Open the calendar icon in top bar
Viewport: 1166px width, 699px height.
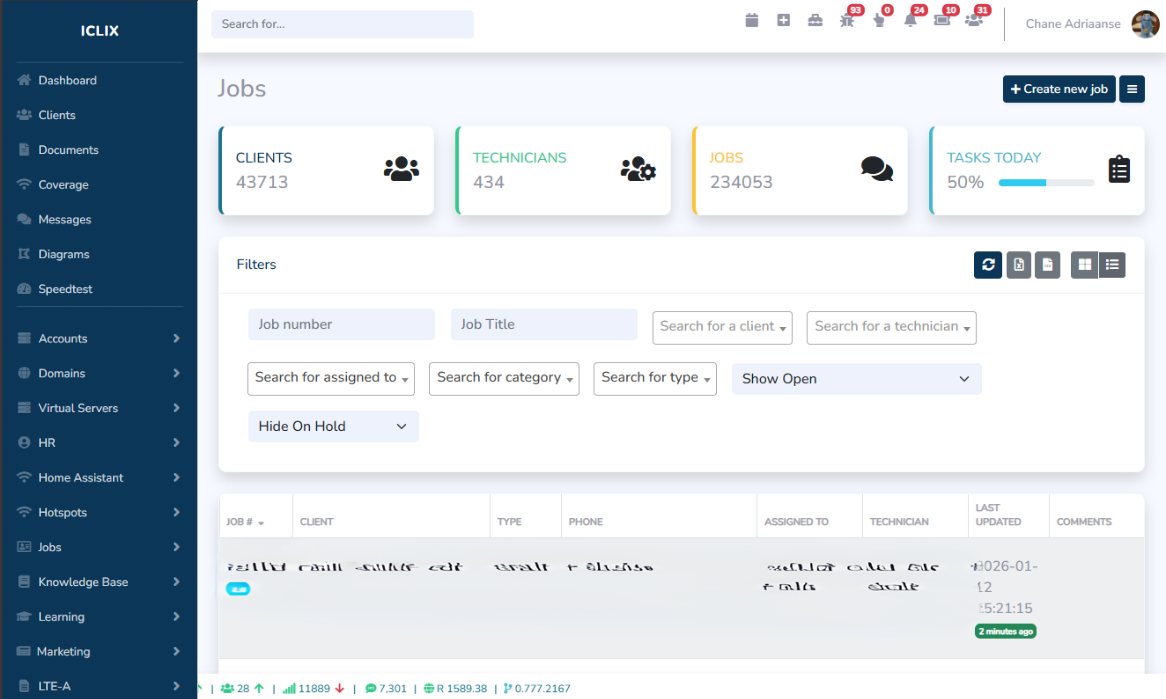[x=752, y=20]
